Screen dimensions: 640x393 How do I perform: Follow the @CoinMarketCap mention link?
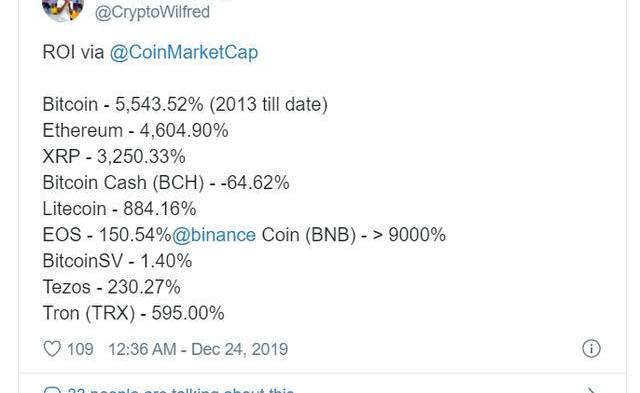pos(184,52)
